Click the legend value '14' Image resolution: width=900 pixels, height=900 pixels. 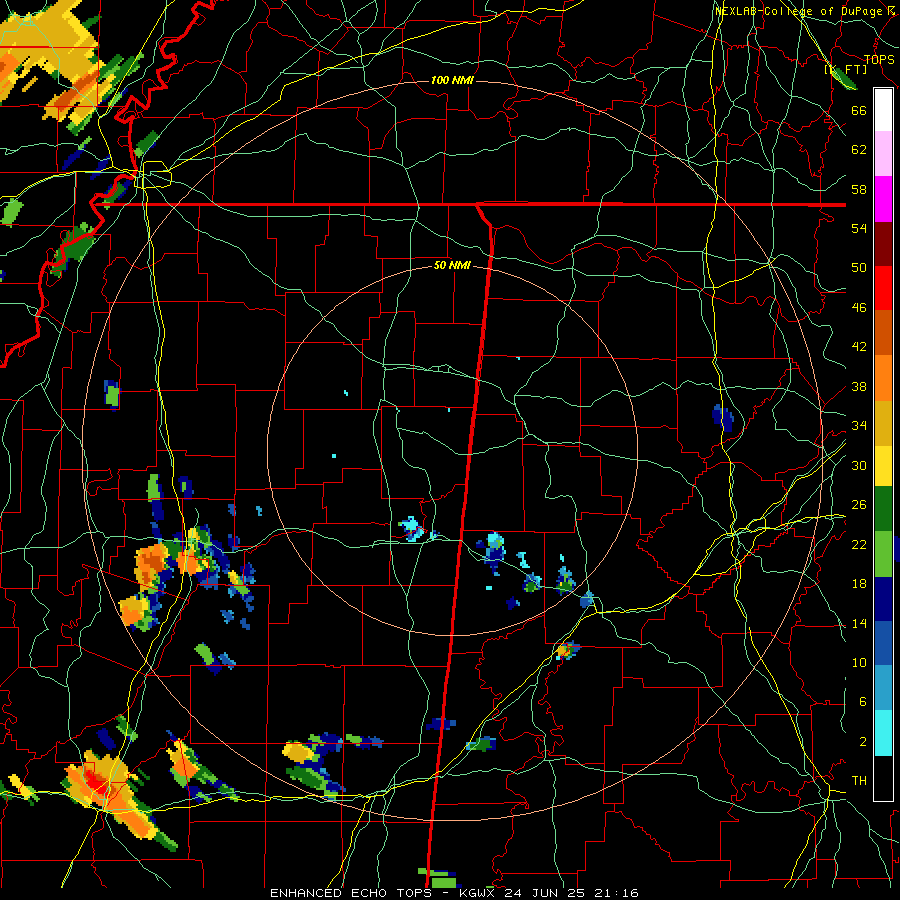tap(859, 623)
